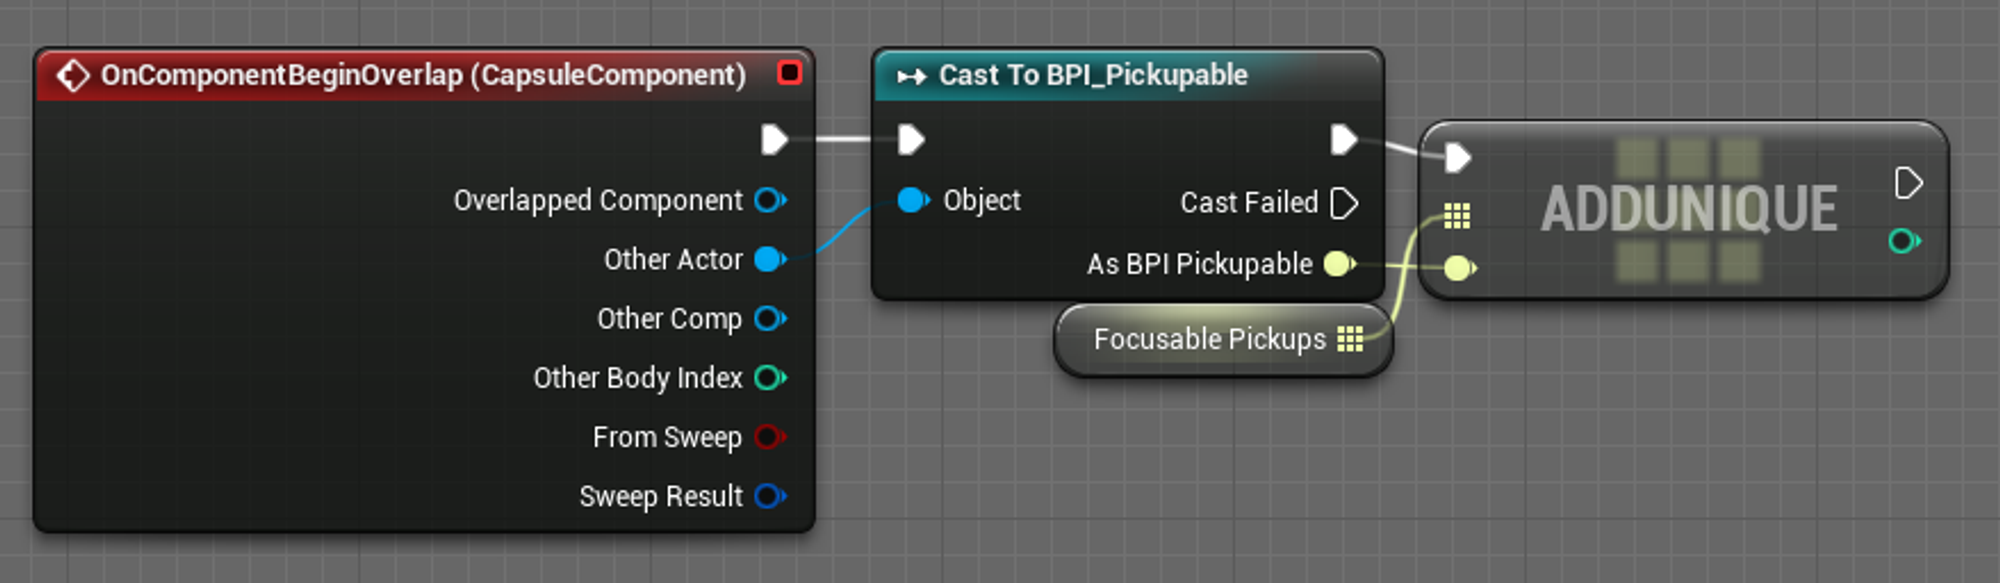Click the Other Actor output pin
2000x583 pixels.
(x=769, y=260)
